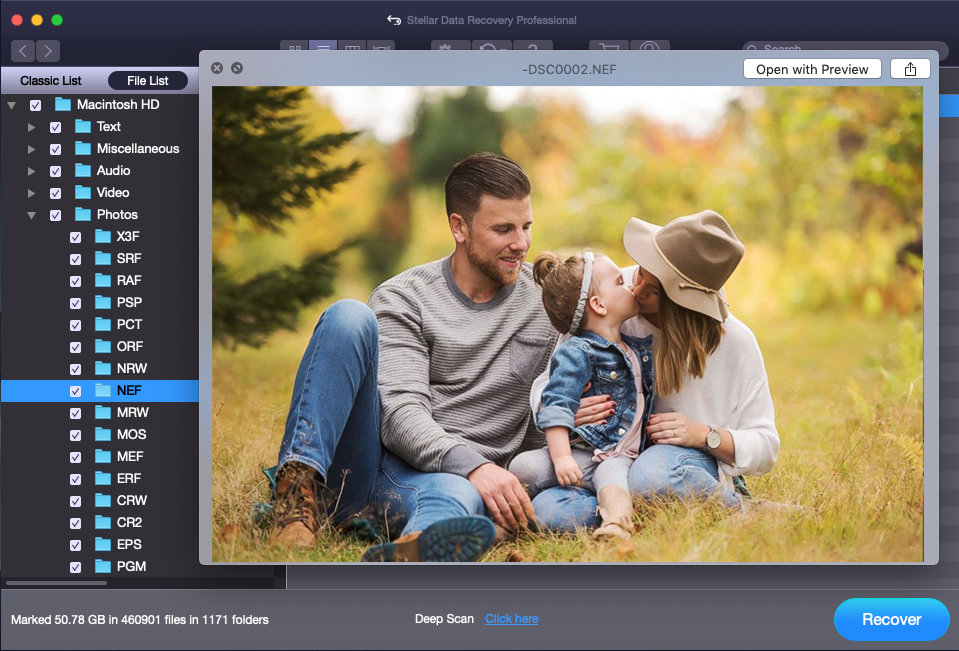Select the NRW folder row
Screen dimensions: 959x651
[x=100, y=369]
